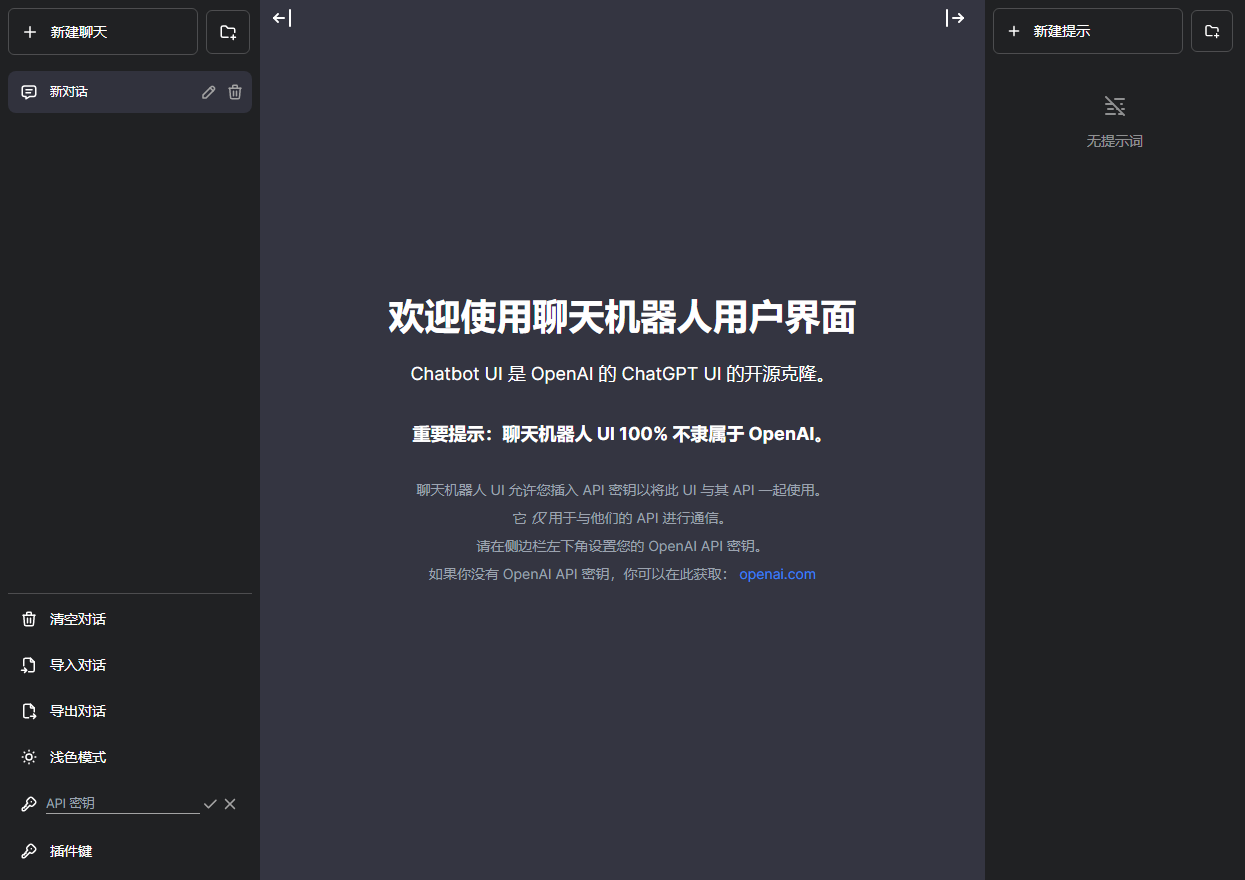Create a new prompt folder on the right
The width and height of the screenshot is (1245, 880).
[x=1211, y=31]
